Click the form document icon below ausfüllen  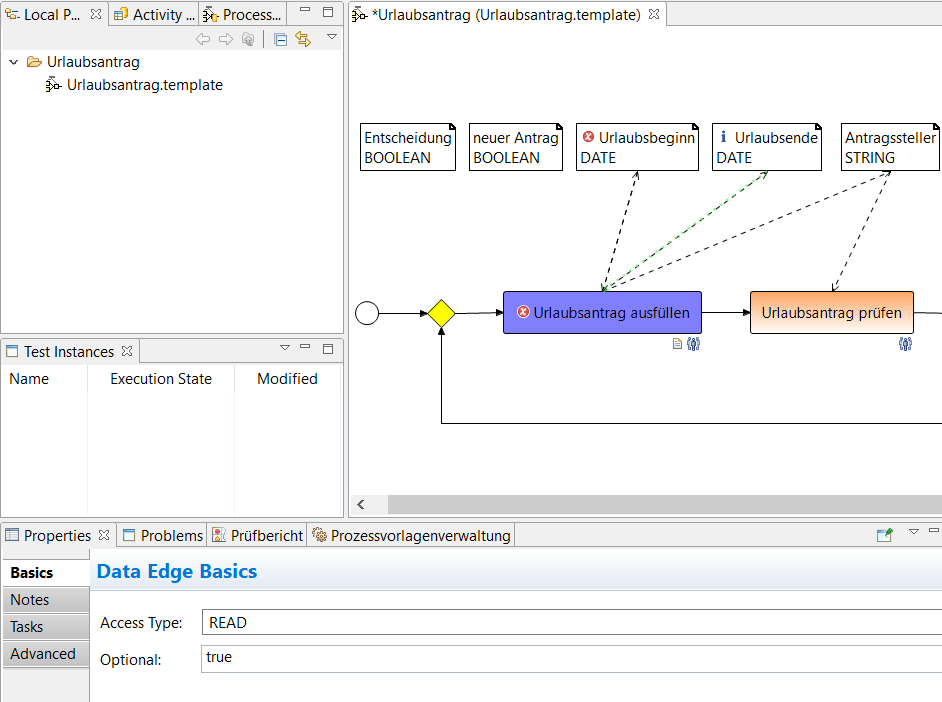coord(677,344)
